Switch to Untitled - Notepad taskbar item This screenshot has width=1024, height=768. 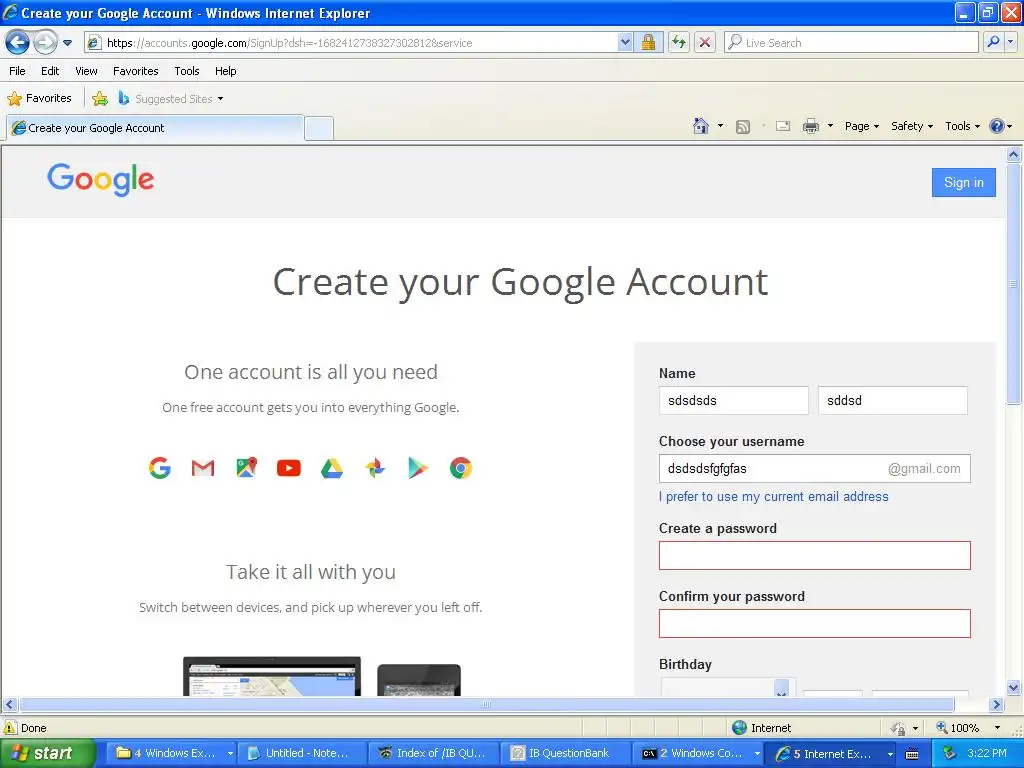pos(302,753)
